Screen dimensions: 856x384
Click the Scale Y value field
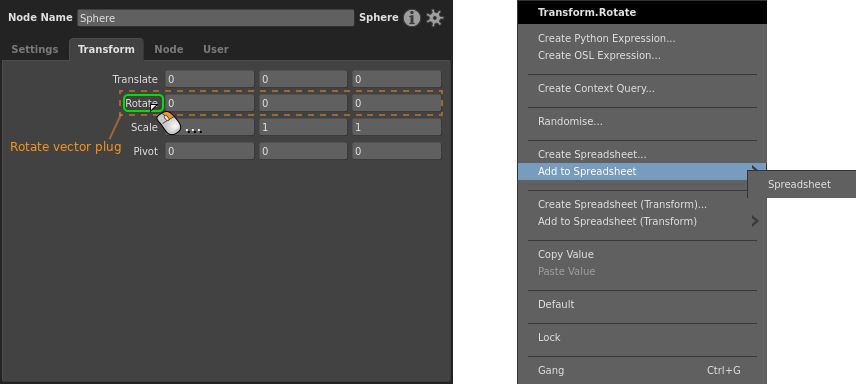tap(303, 127)
